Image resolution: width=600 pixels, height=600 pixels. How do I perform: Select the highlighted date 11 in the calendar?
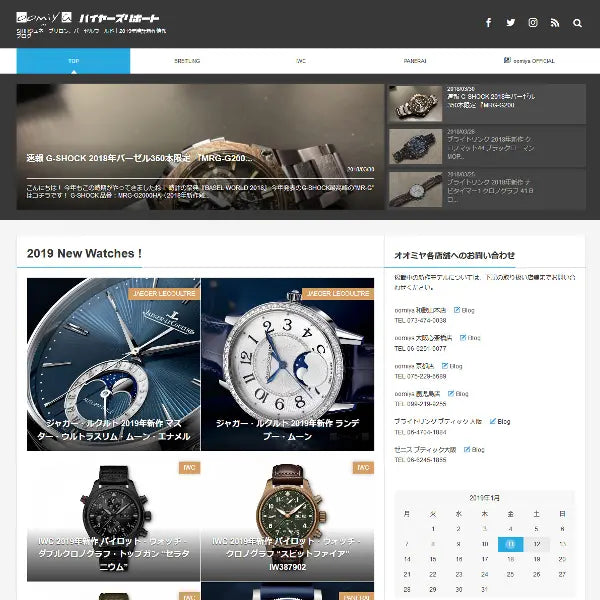pos(510,544)
